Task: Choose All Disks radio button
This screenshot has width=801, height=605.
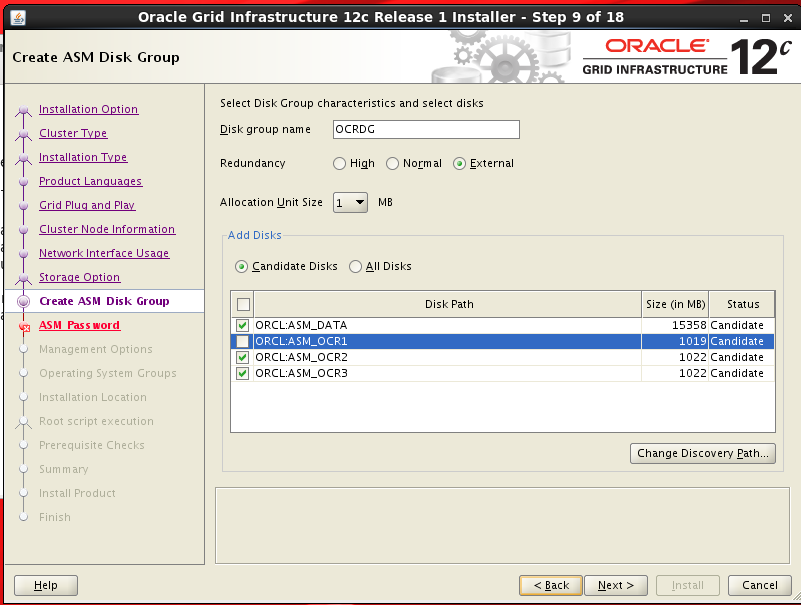Action: [x=355, y=267]
